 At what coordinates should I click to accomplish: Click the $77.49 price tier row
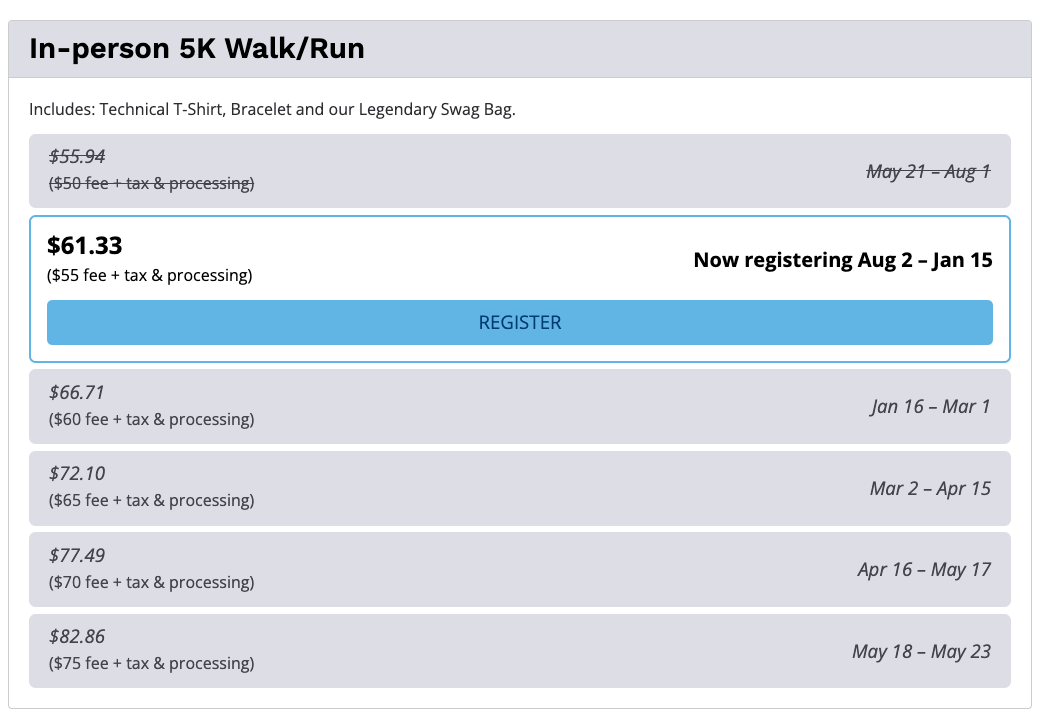point(519,570)
